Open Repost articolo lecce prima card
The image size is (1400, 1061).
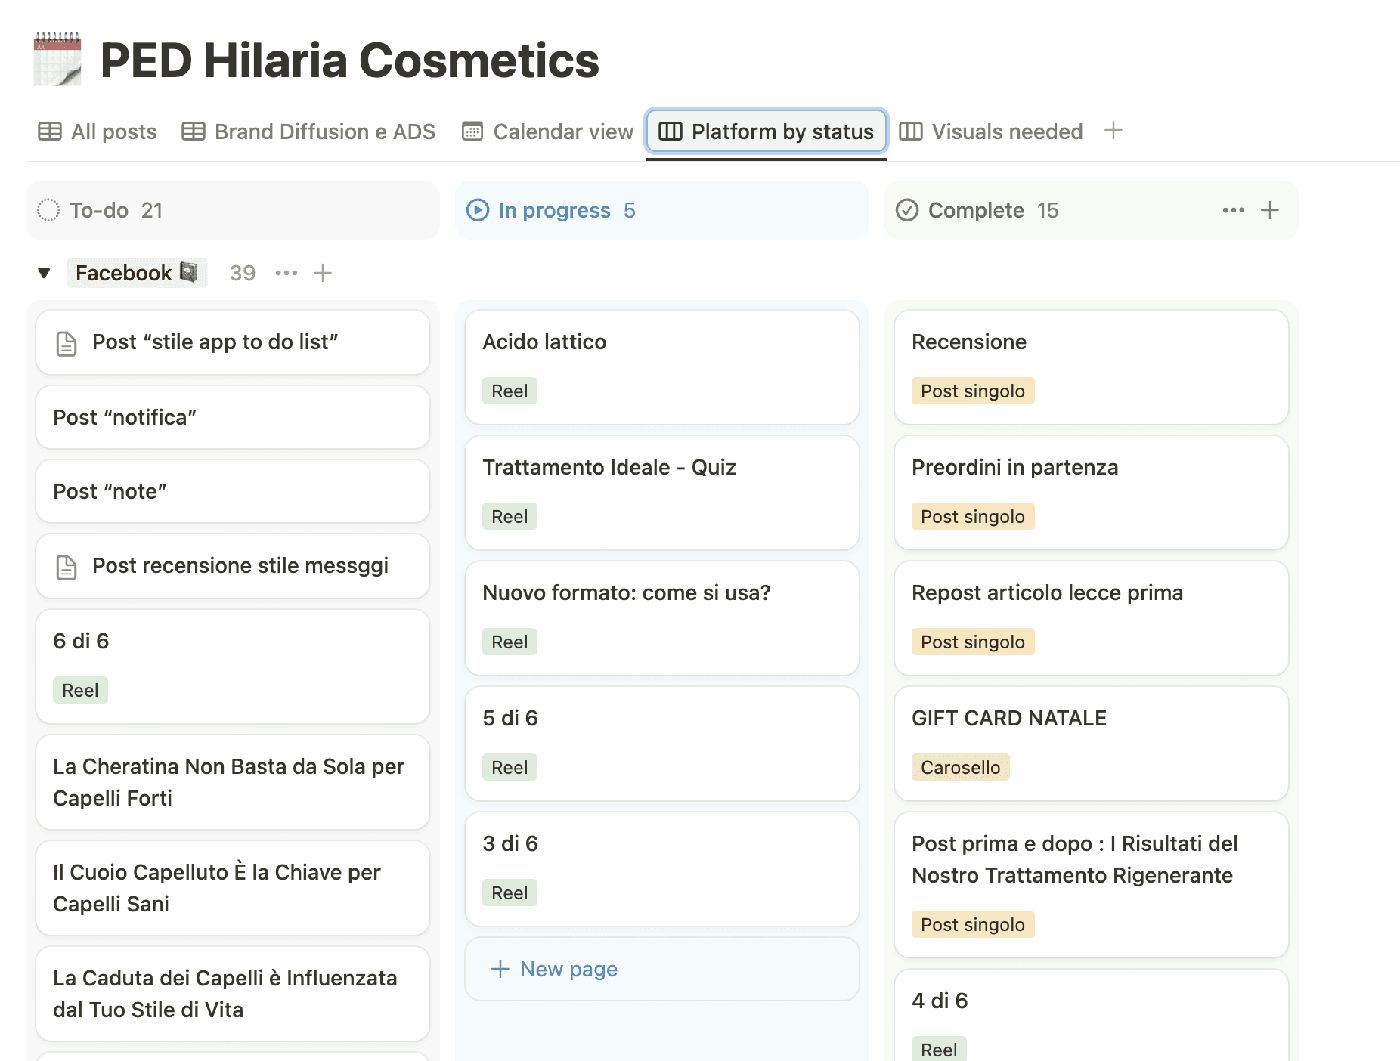click(1091, 618)
